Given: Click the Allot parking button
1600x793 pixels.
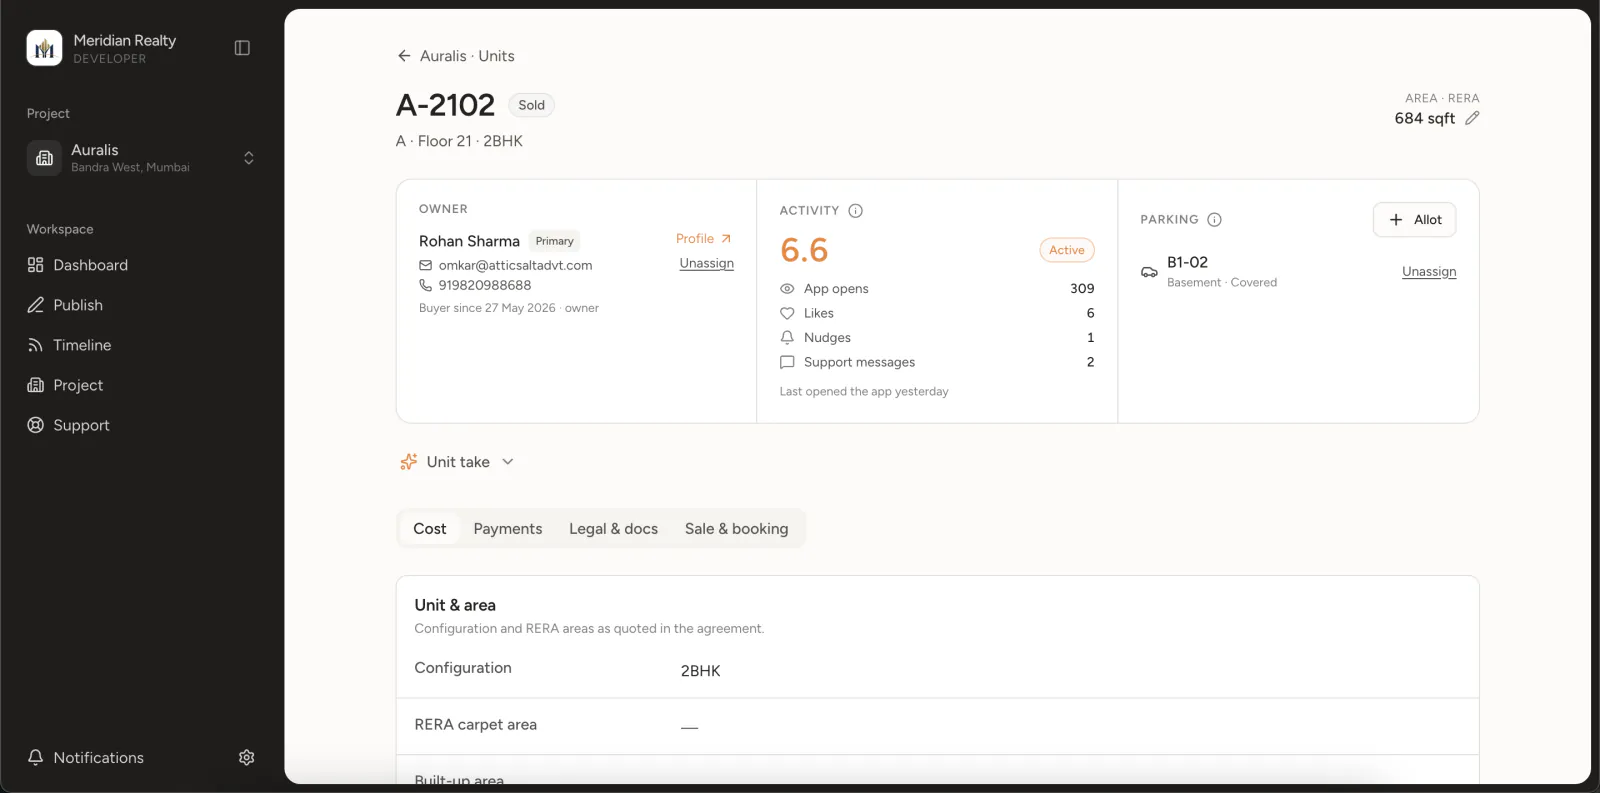Looking at the screenshot, I should (x=1415, y=220).
